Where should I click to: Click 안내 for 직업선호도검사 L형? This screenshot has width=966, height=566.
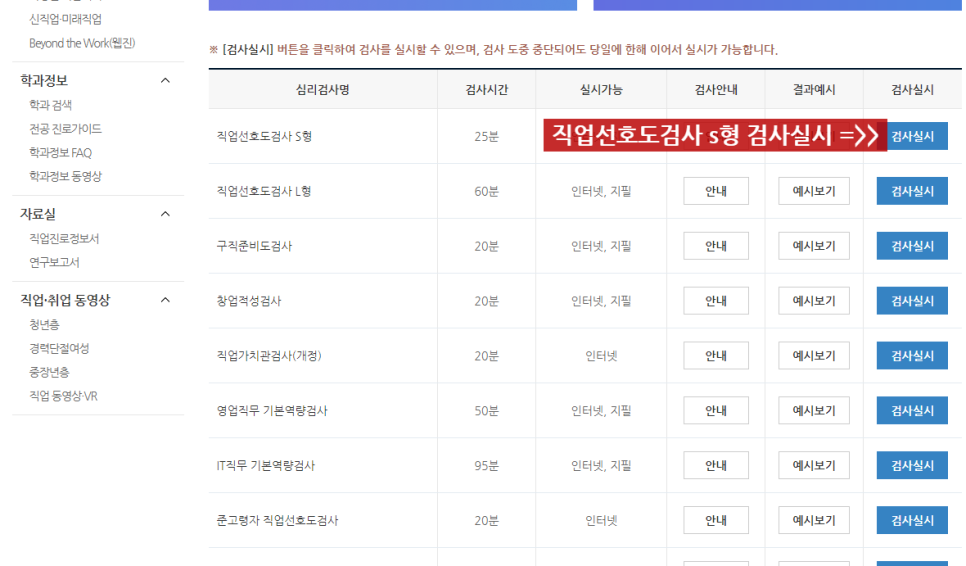point(716,191)
